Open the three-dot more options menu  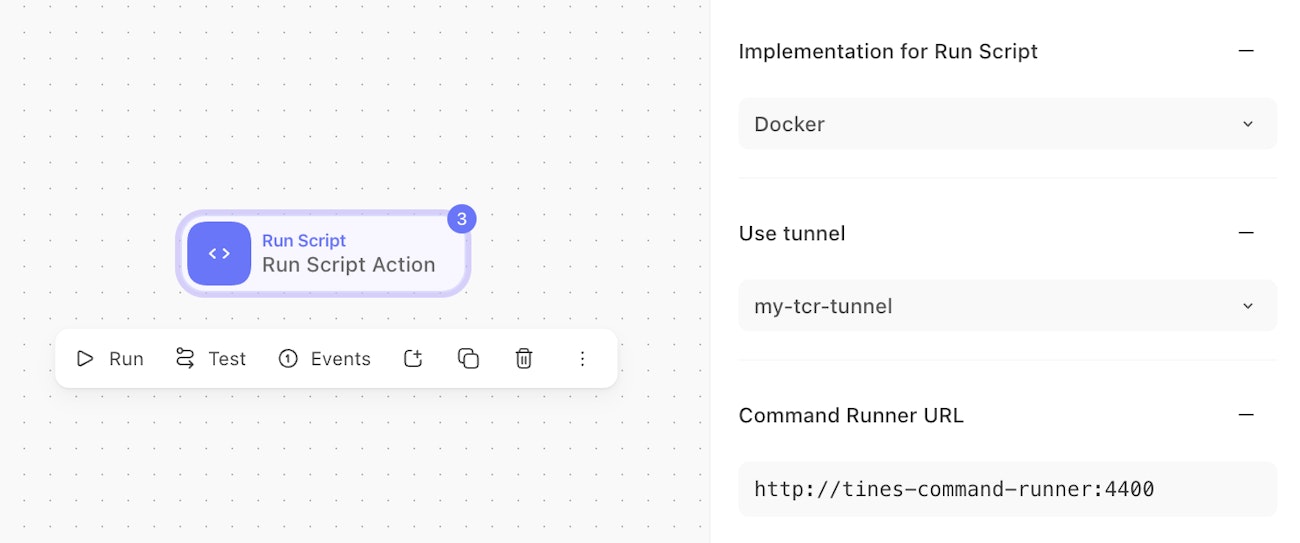(x=583, y=359)
